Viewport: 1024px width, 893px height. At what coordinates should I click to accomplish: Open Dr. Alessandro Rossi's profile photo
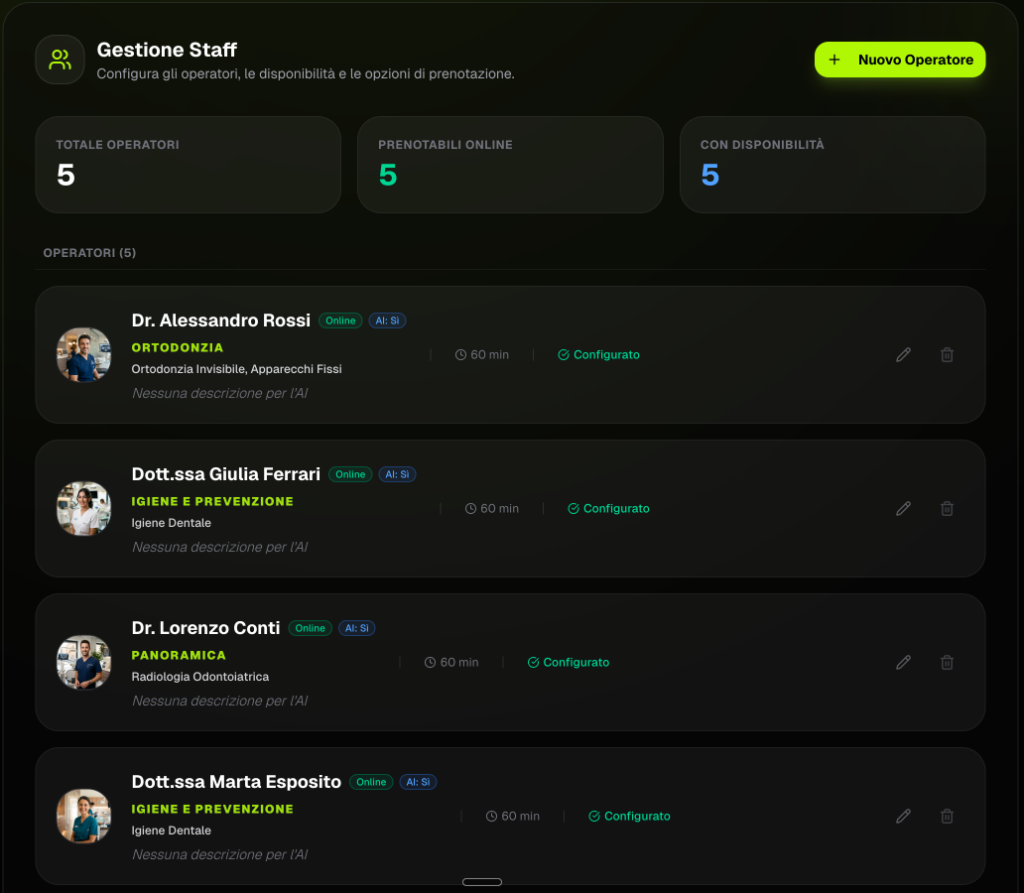[x=84, y=355]
